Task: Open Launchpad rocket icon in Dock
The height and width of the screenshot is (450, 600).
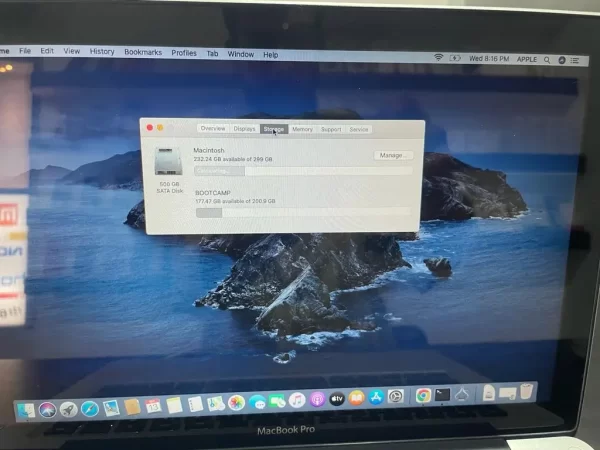Action: (69, 409)
